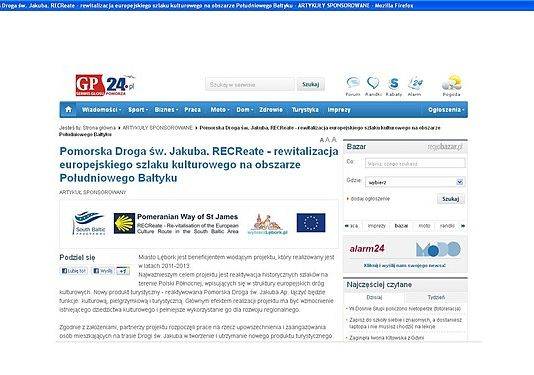Click the Facebook Lubię to button
The width and height of the screenshot is (534, 375).
pos(74,271)
